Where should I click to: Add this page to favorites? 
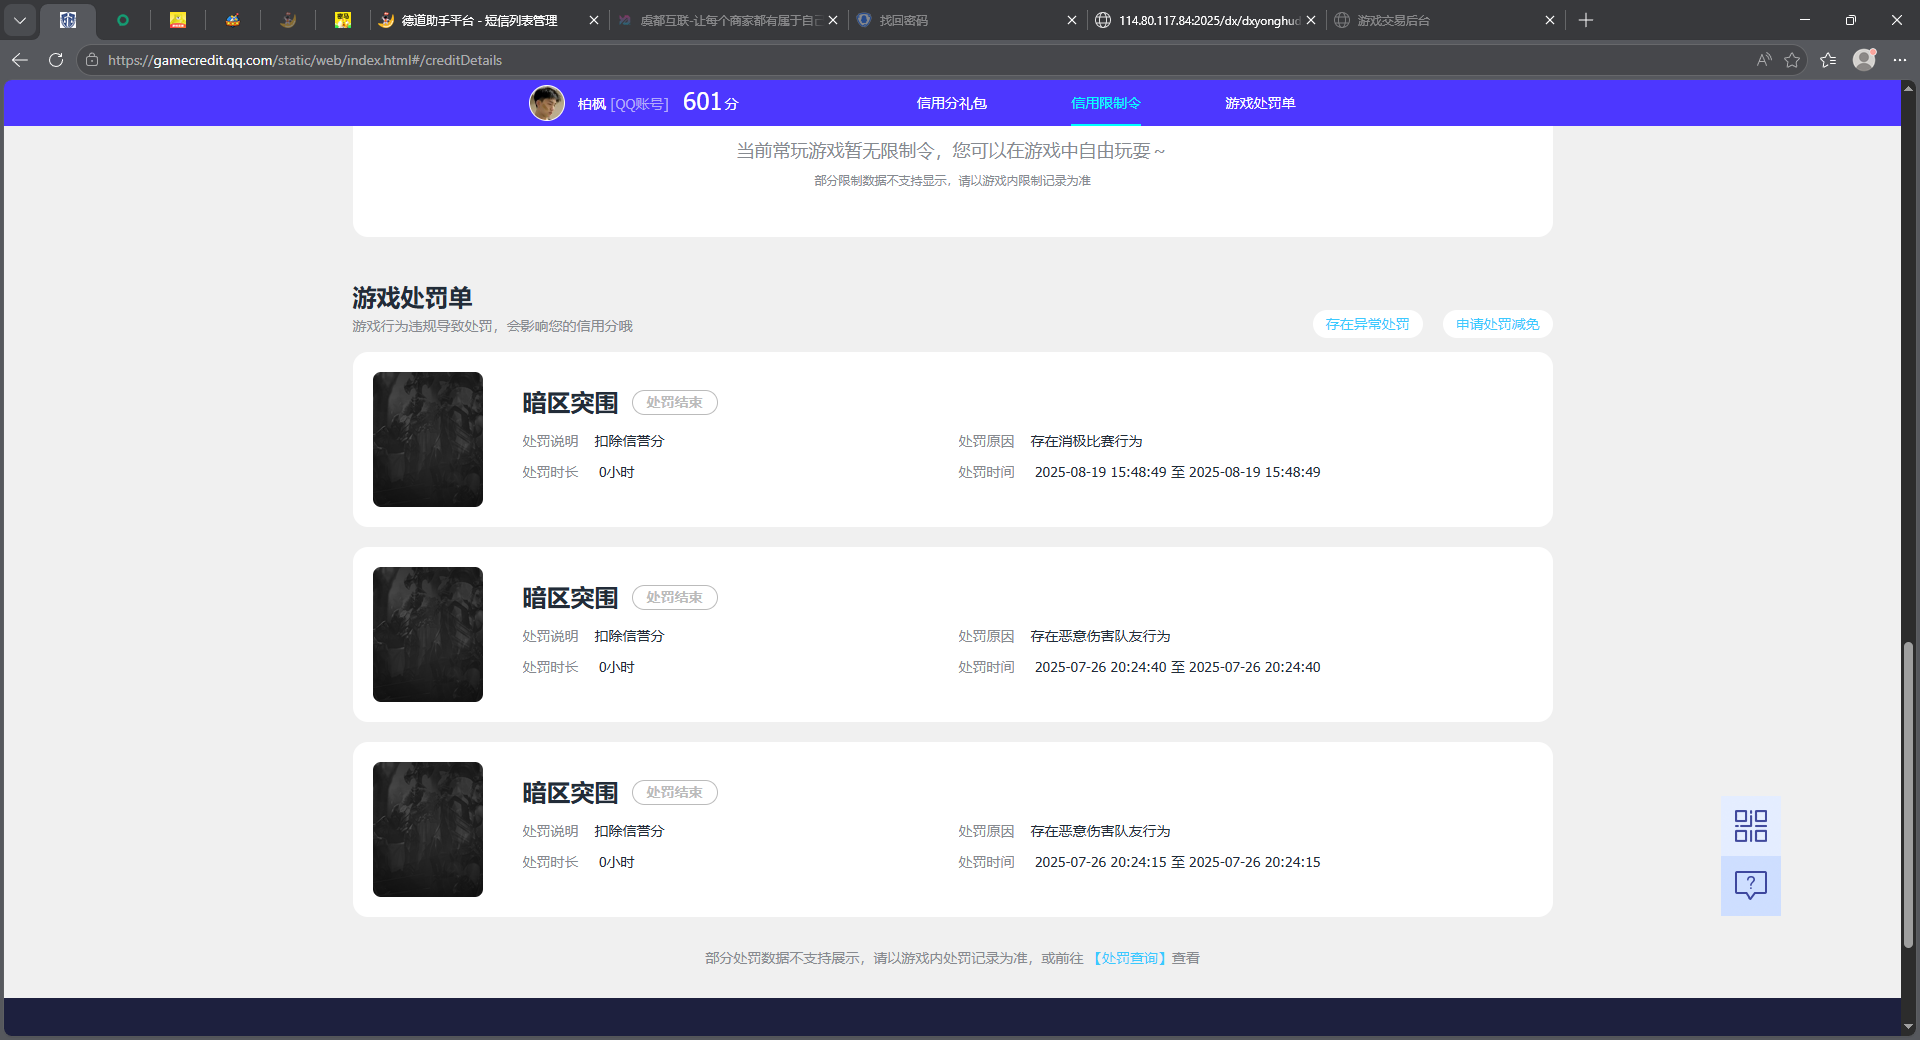pos(1792,60)
